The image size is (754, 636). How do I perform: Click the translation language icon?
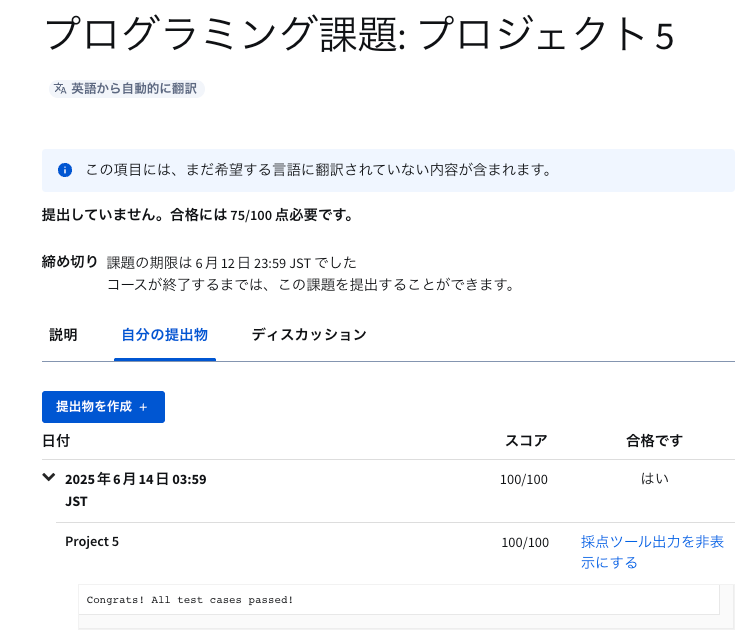60,88
